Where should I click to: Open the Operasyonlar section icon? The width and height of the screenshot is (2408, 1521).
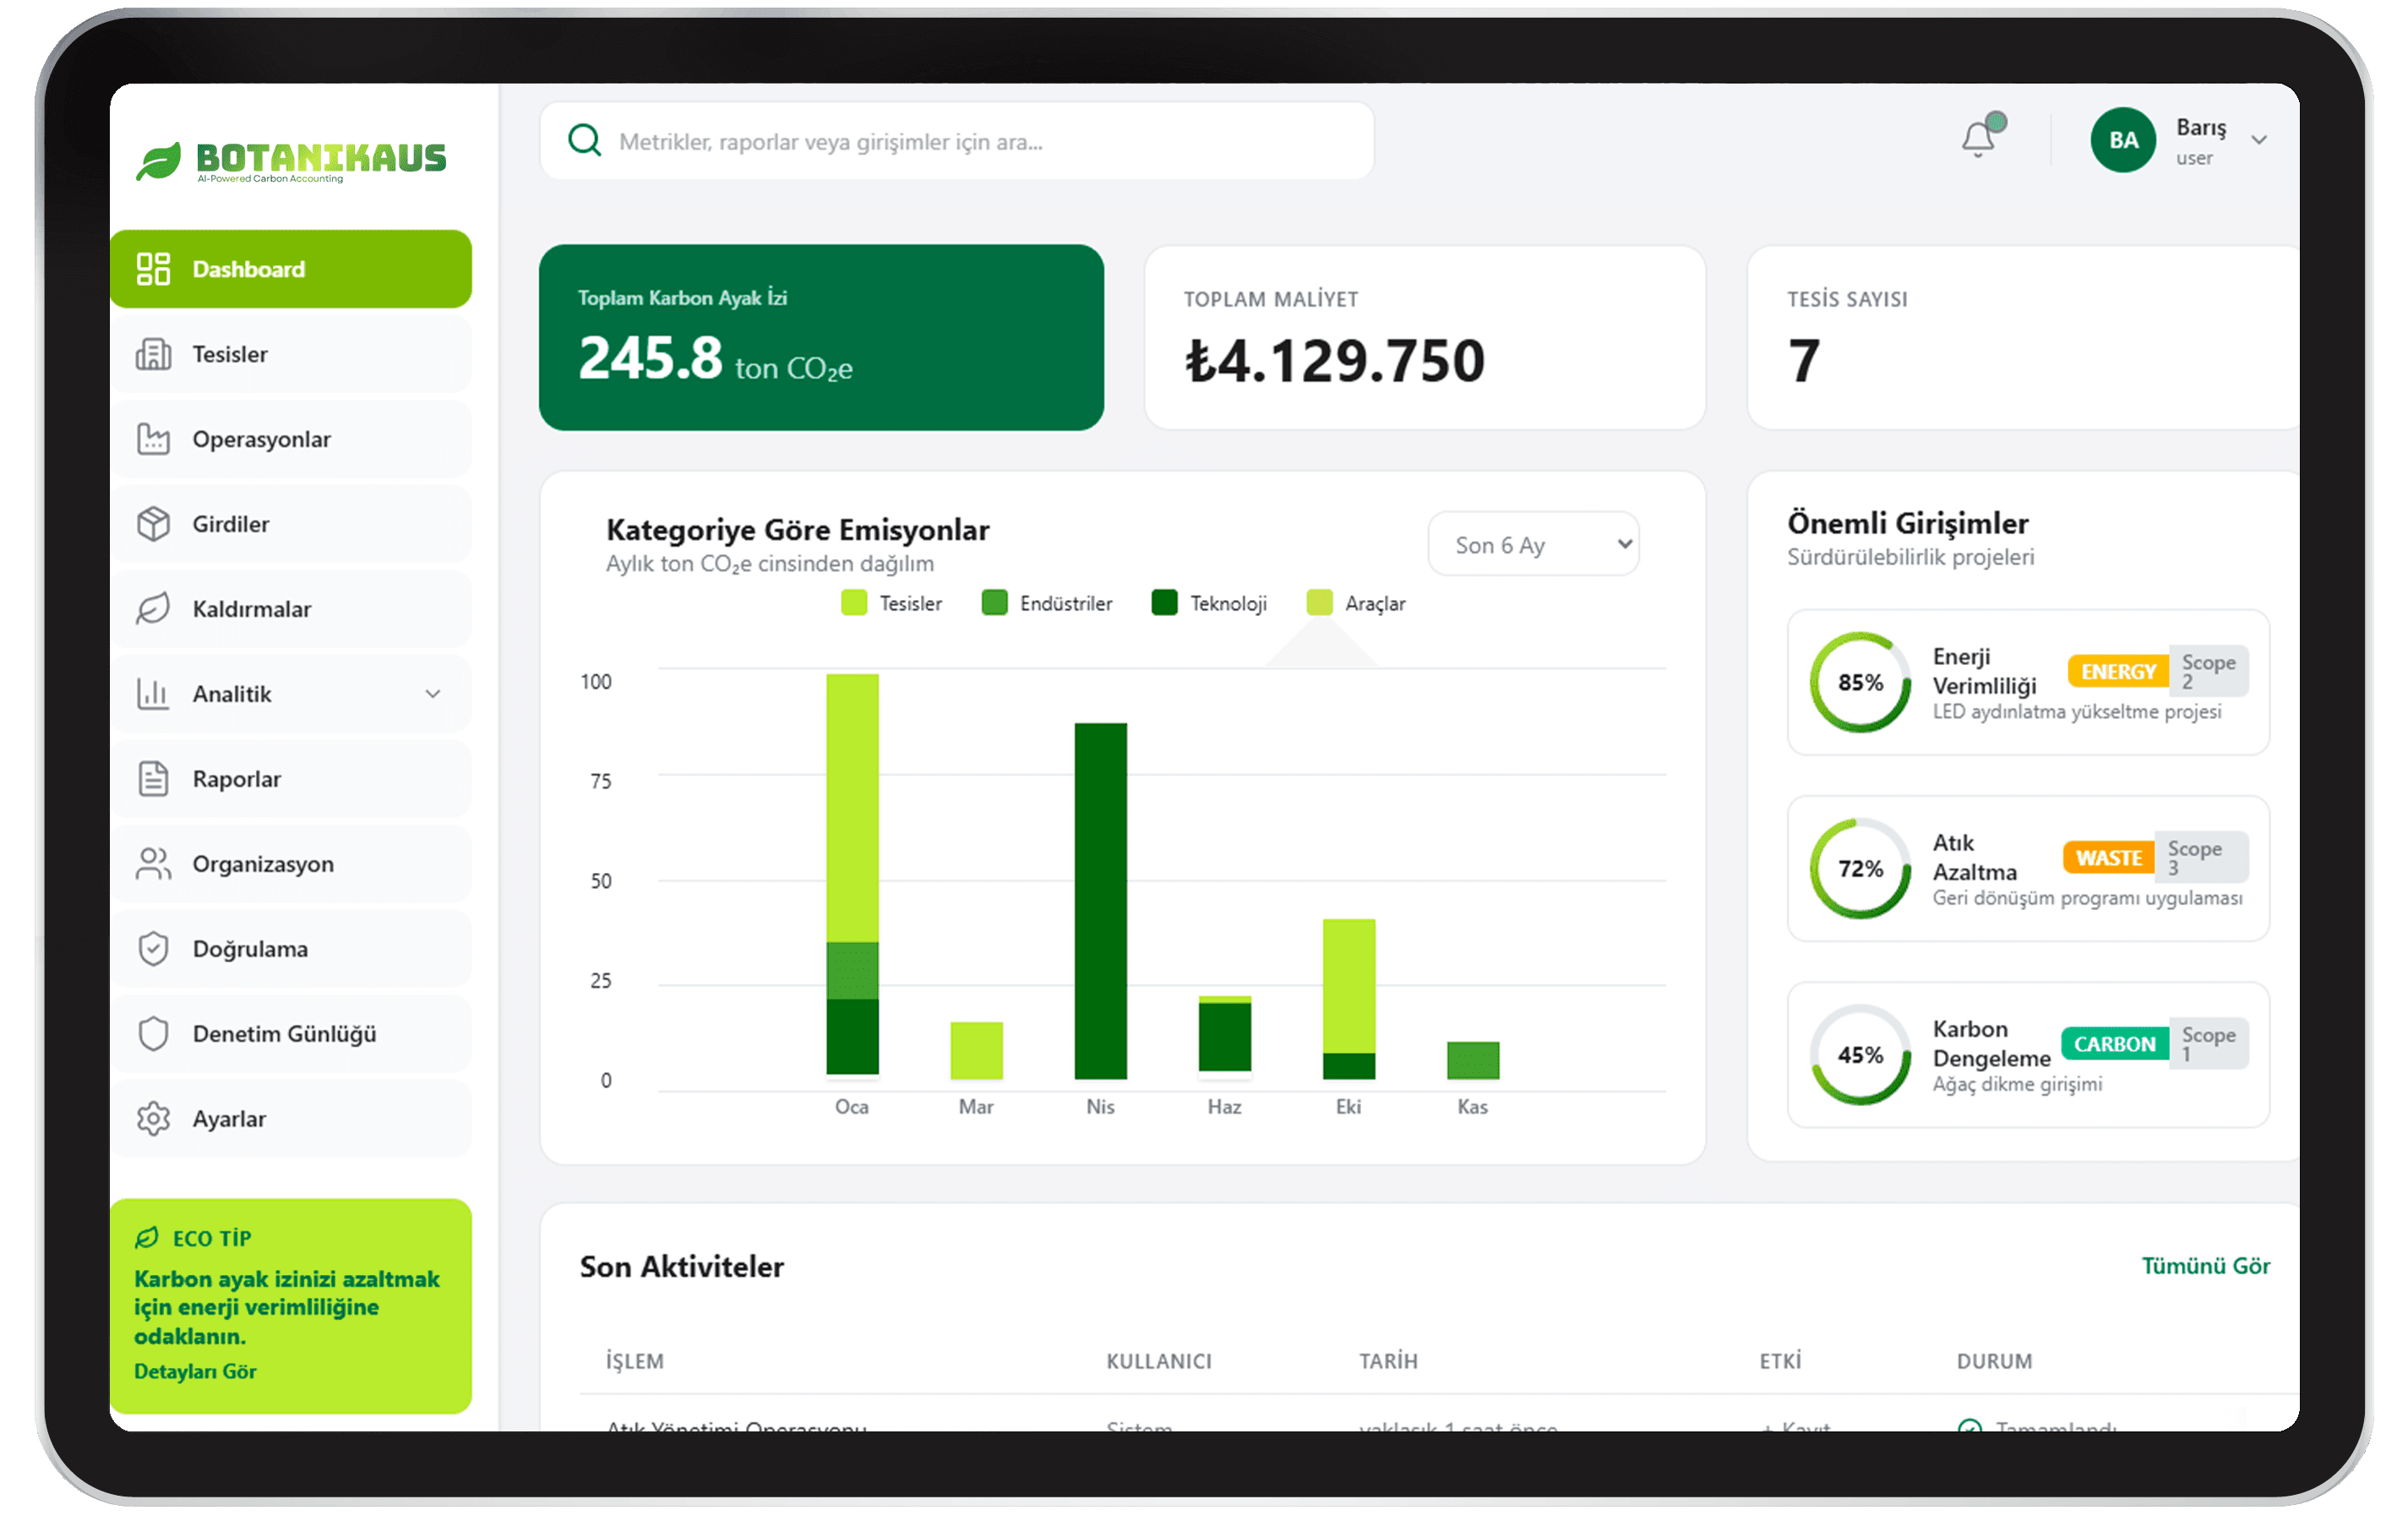coord(154,439)
